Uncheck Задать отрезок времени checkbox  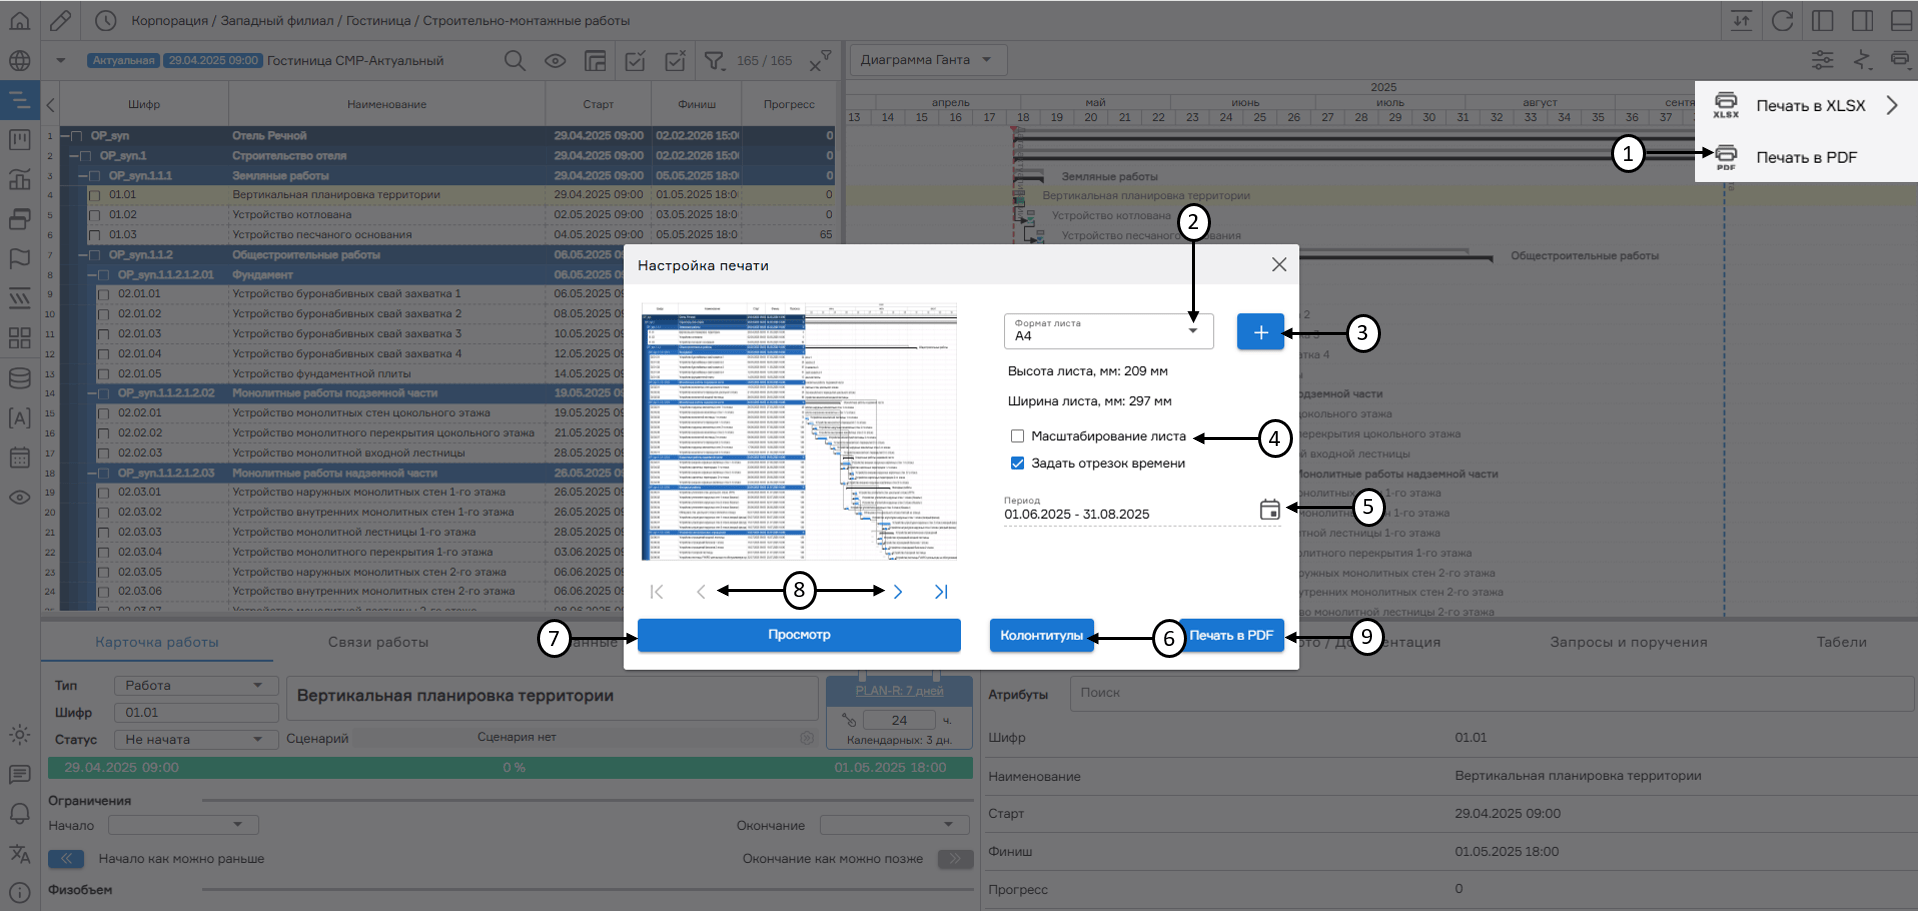1017,463
